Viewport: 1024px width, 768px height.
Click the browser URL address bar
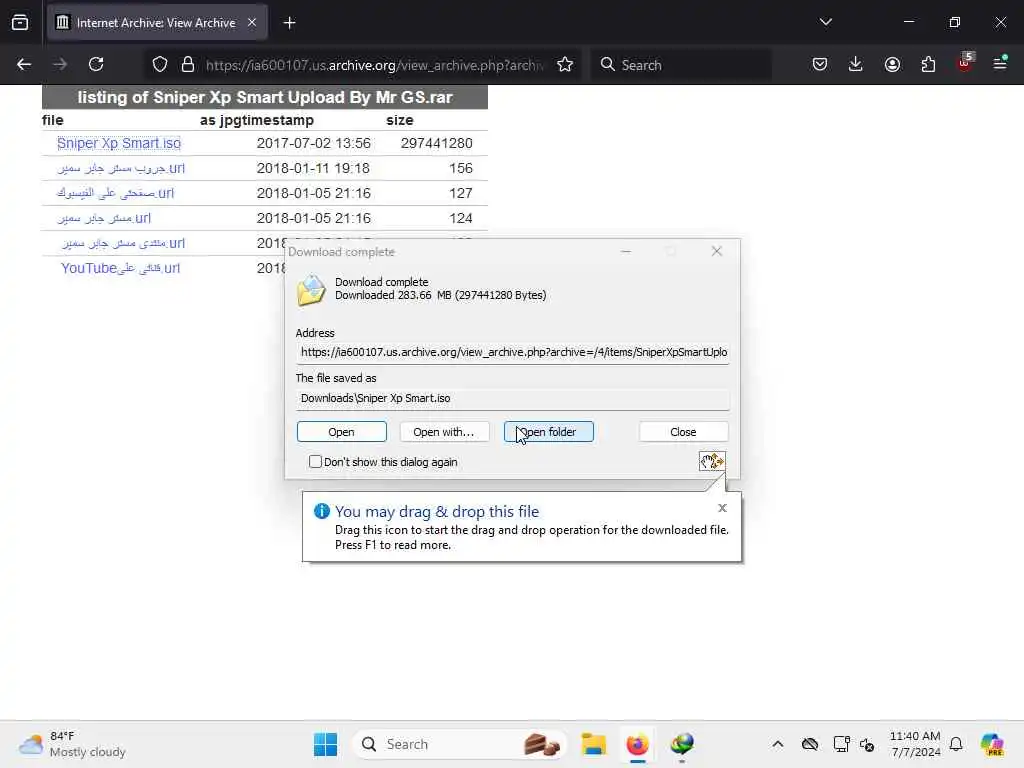click(x=376, y=65)
